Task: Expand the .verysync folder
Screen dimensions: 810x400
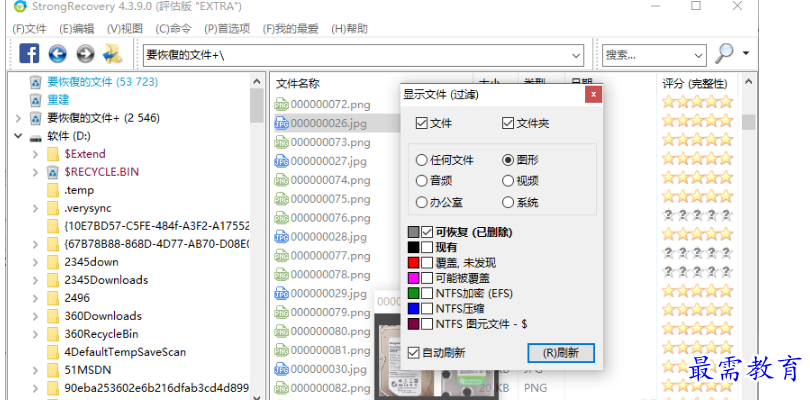Action: click(x=35, y=208)
